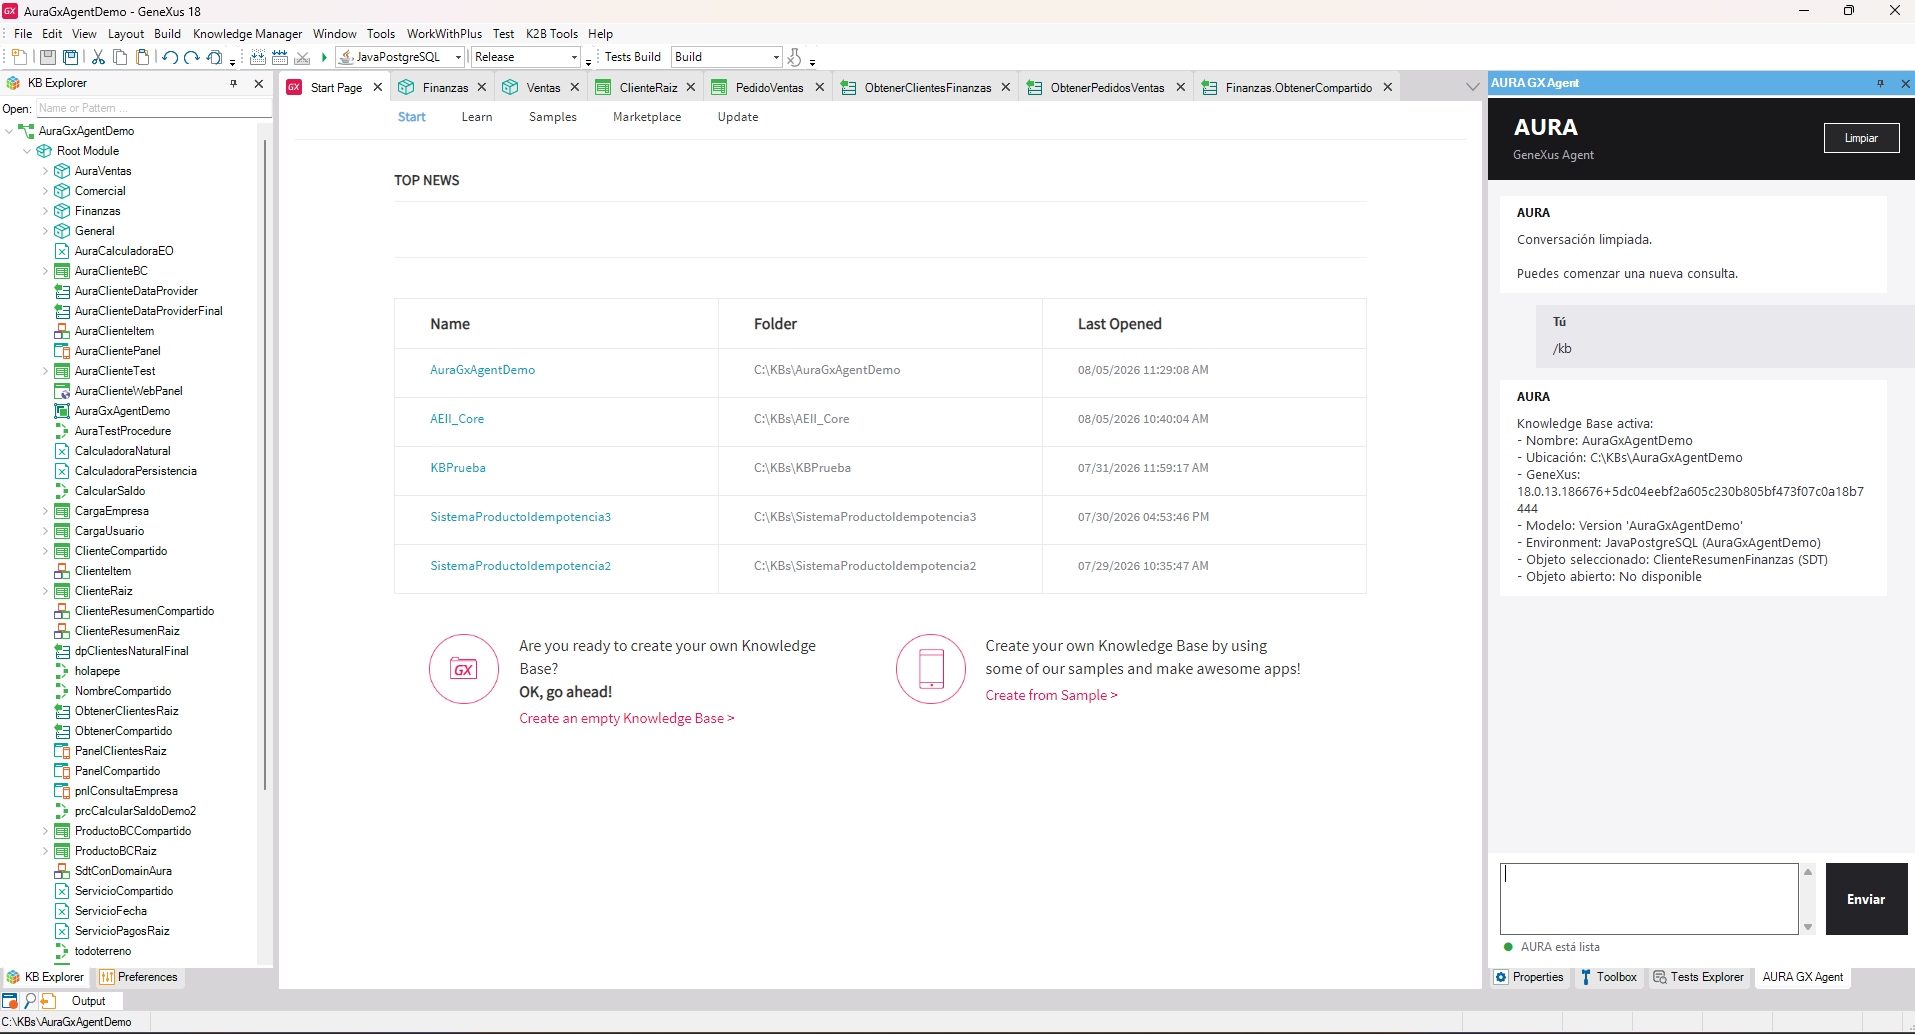Screen dimensions: 1915x1034
Task: Expand the AuraClienteBC node
Action: pos(45,271)
